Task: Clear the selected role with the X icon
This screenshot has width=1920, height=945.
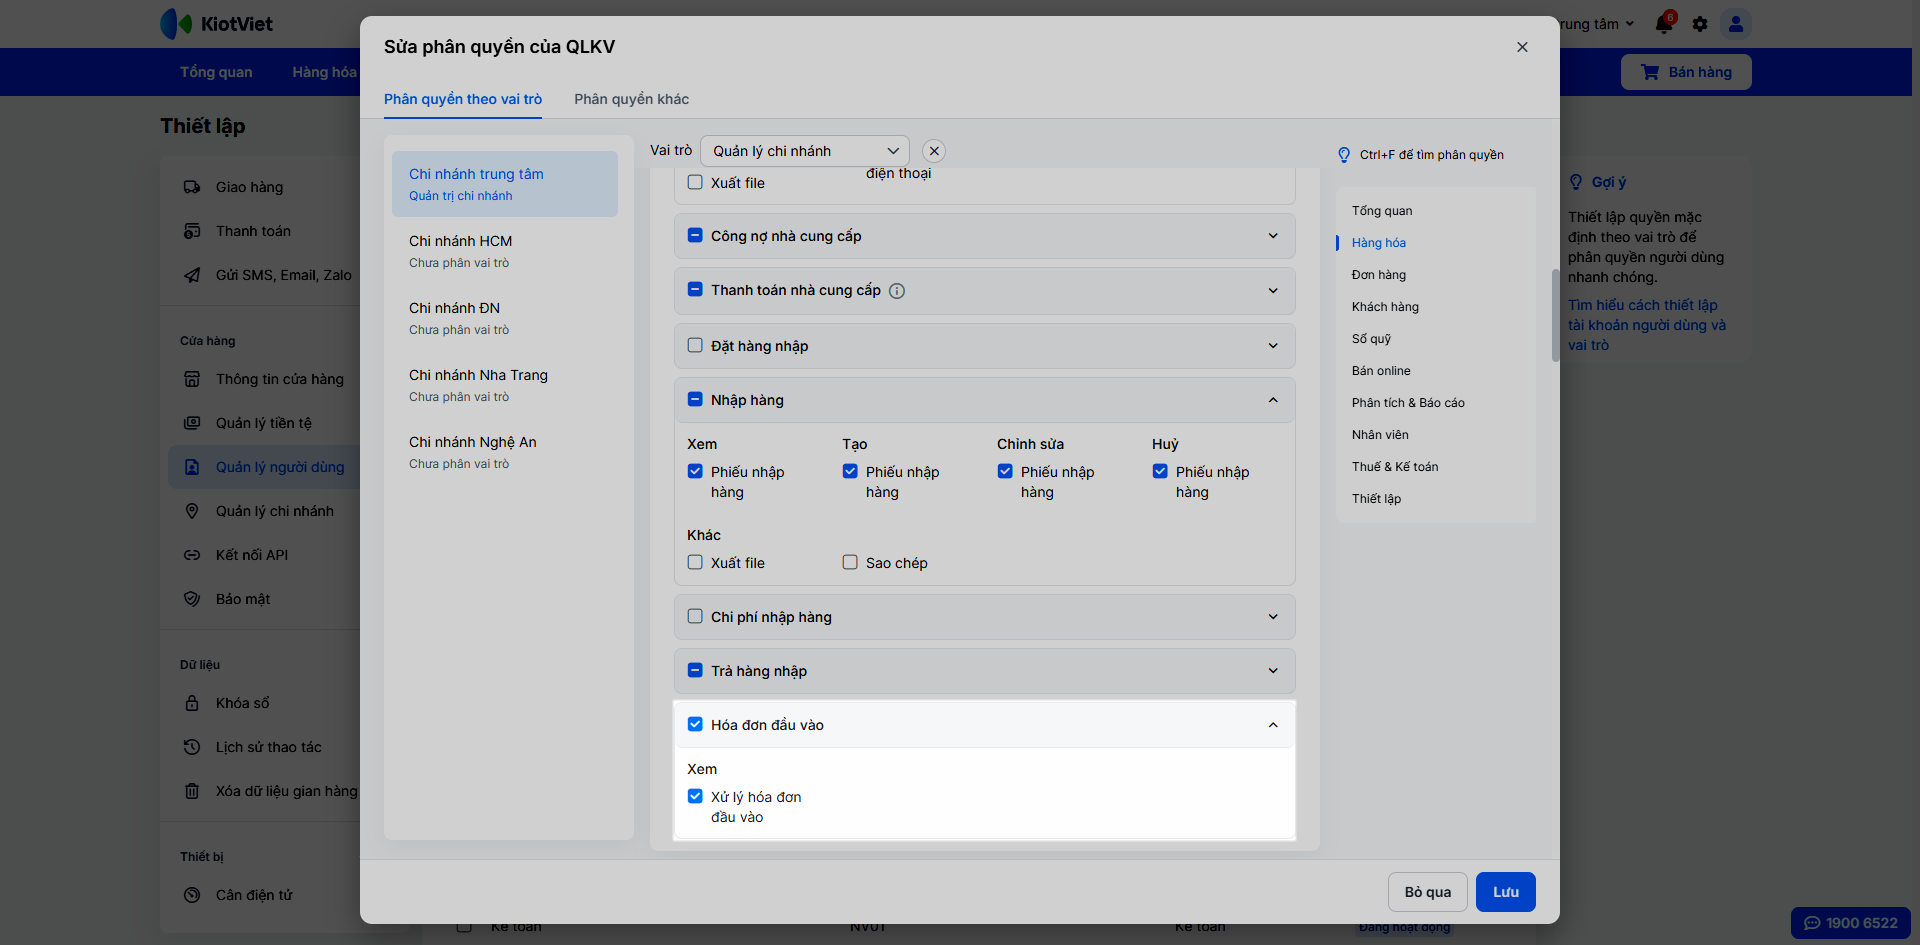Action: click(934, 151)
